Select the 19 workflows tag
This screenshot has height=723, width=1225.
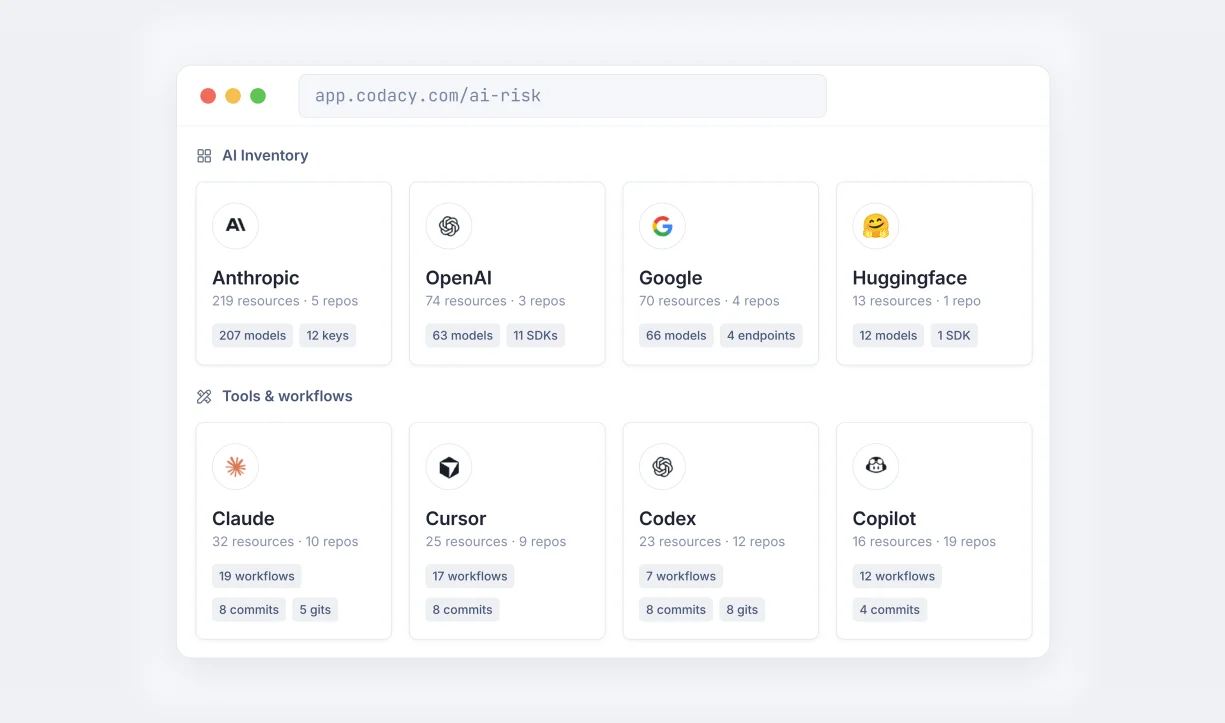(x=257, y=576)
